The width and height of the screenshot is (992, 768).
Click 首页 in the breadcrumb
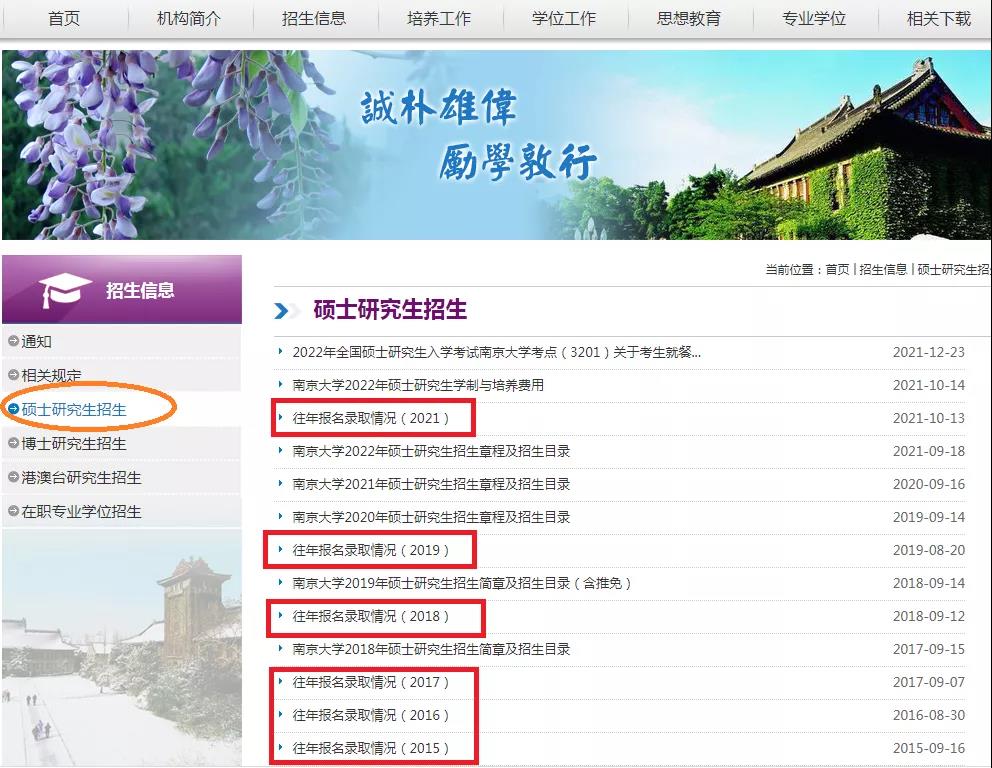point(838,269)
